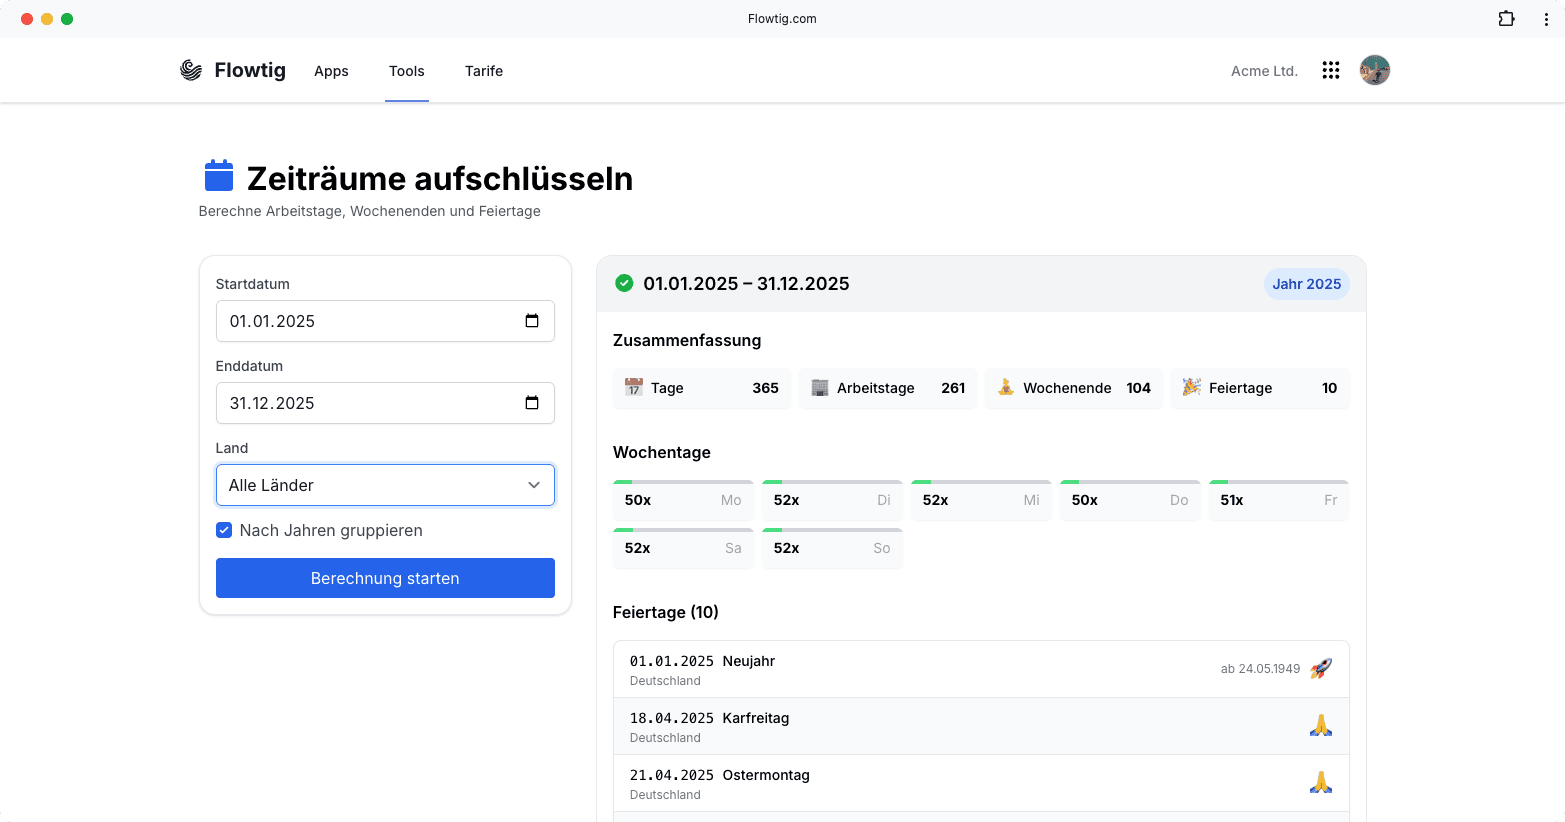Click the Startdatum date field

click(385, 321)
